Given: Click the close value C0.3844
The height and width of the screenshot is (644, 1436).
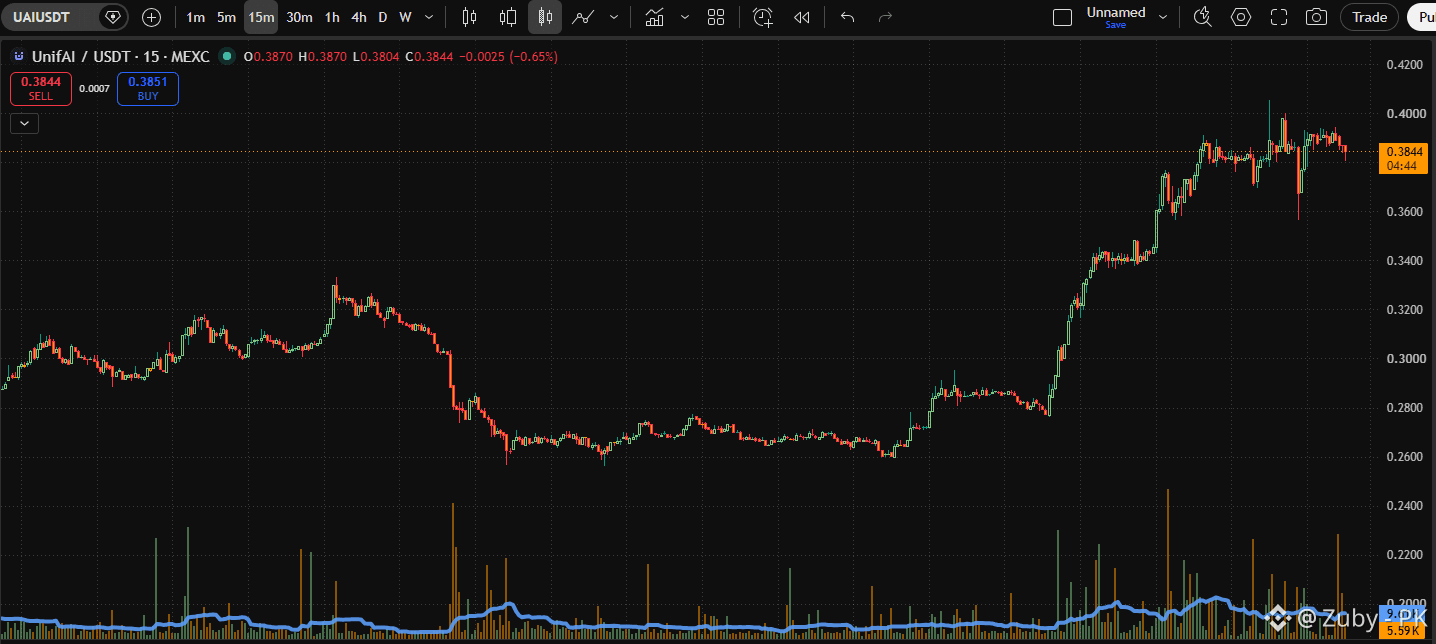Looking at the screenshot, I should 428,57.
